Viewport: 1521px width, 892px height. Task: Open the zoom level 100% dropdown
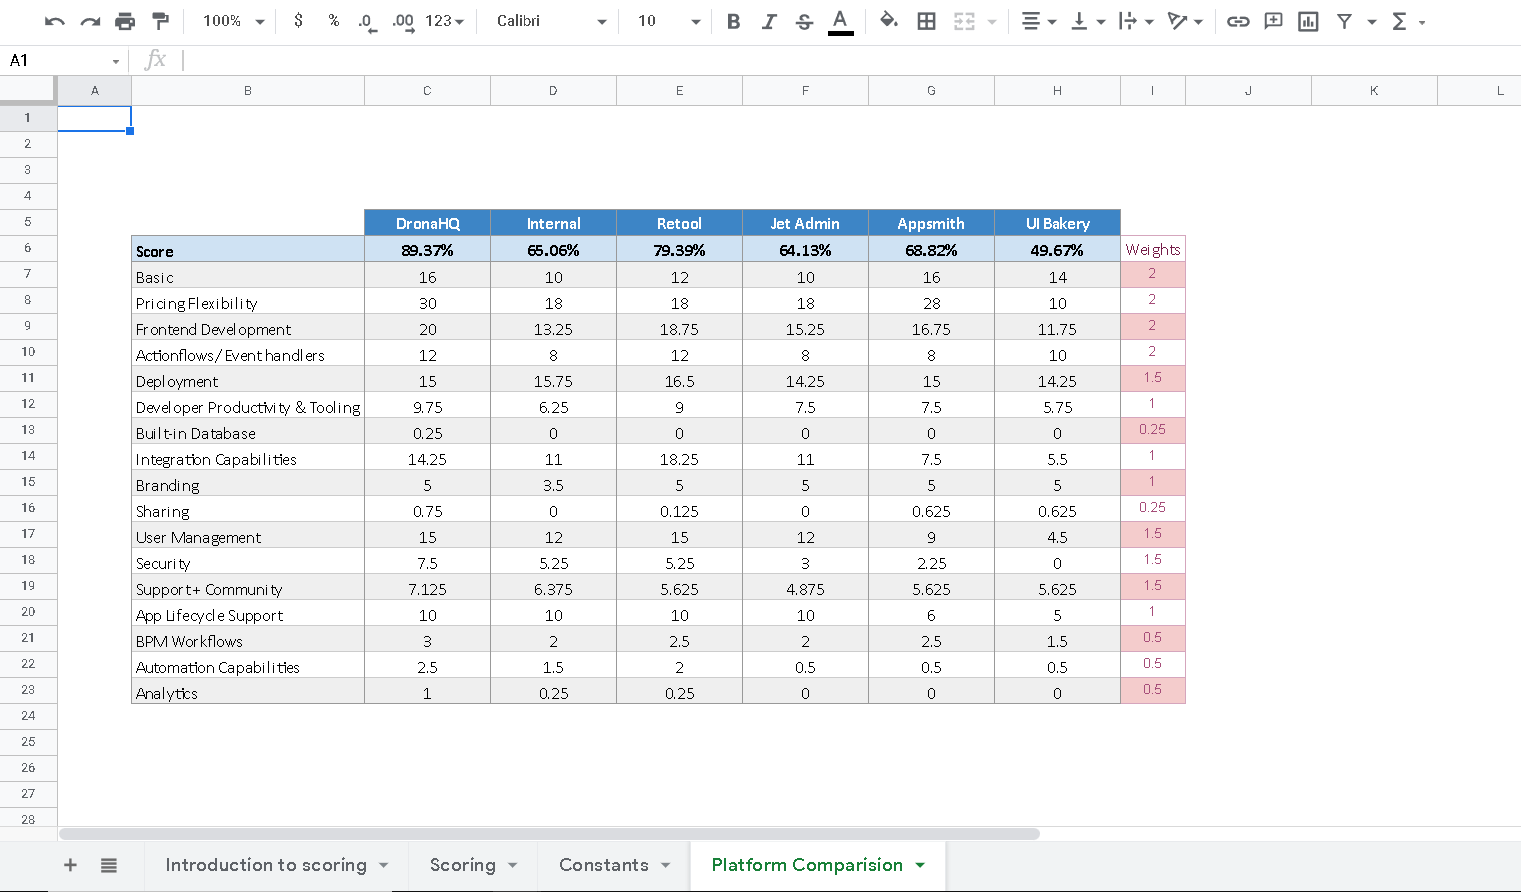point(233,21)
